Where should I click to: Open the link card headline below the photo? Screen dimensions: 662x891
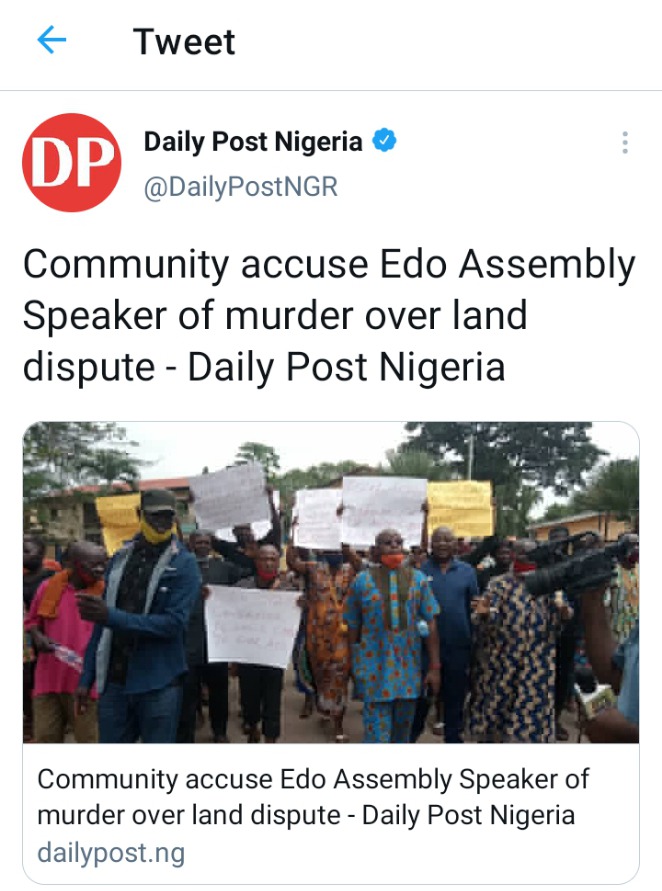click(x=313, y=797)
